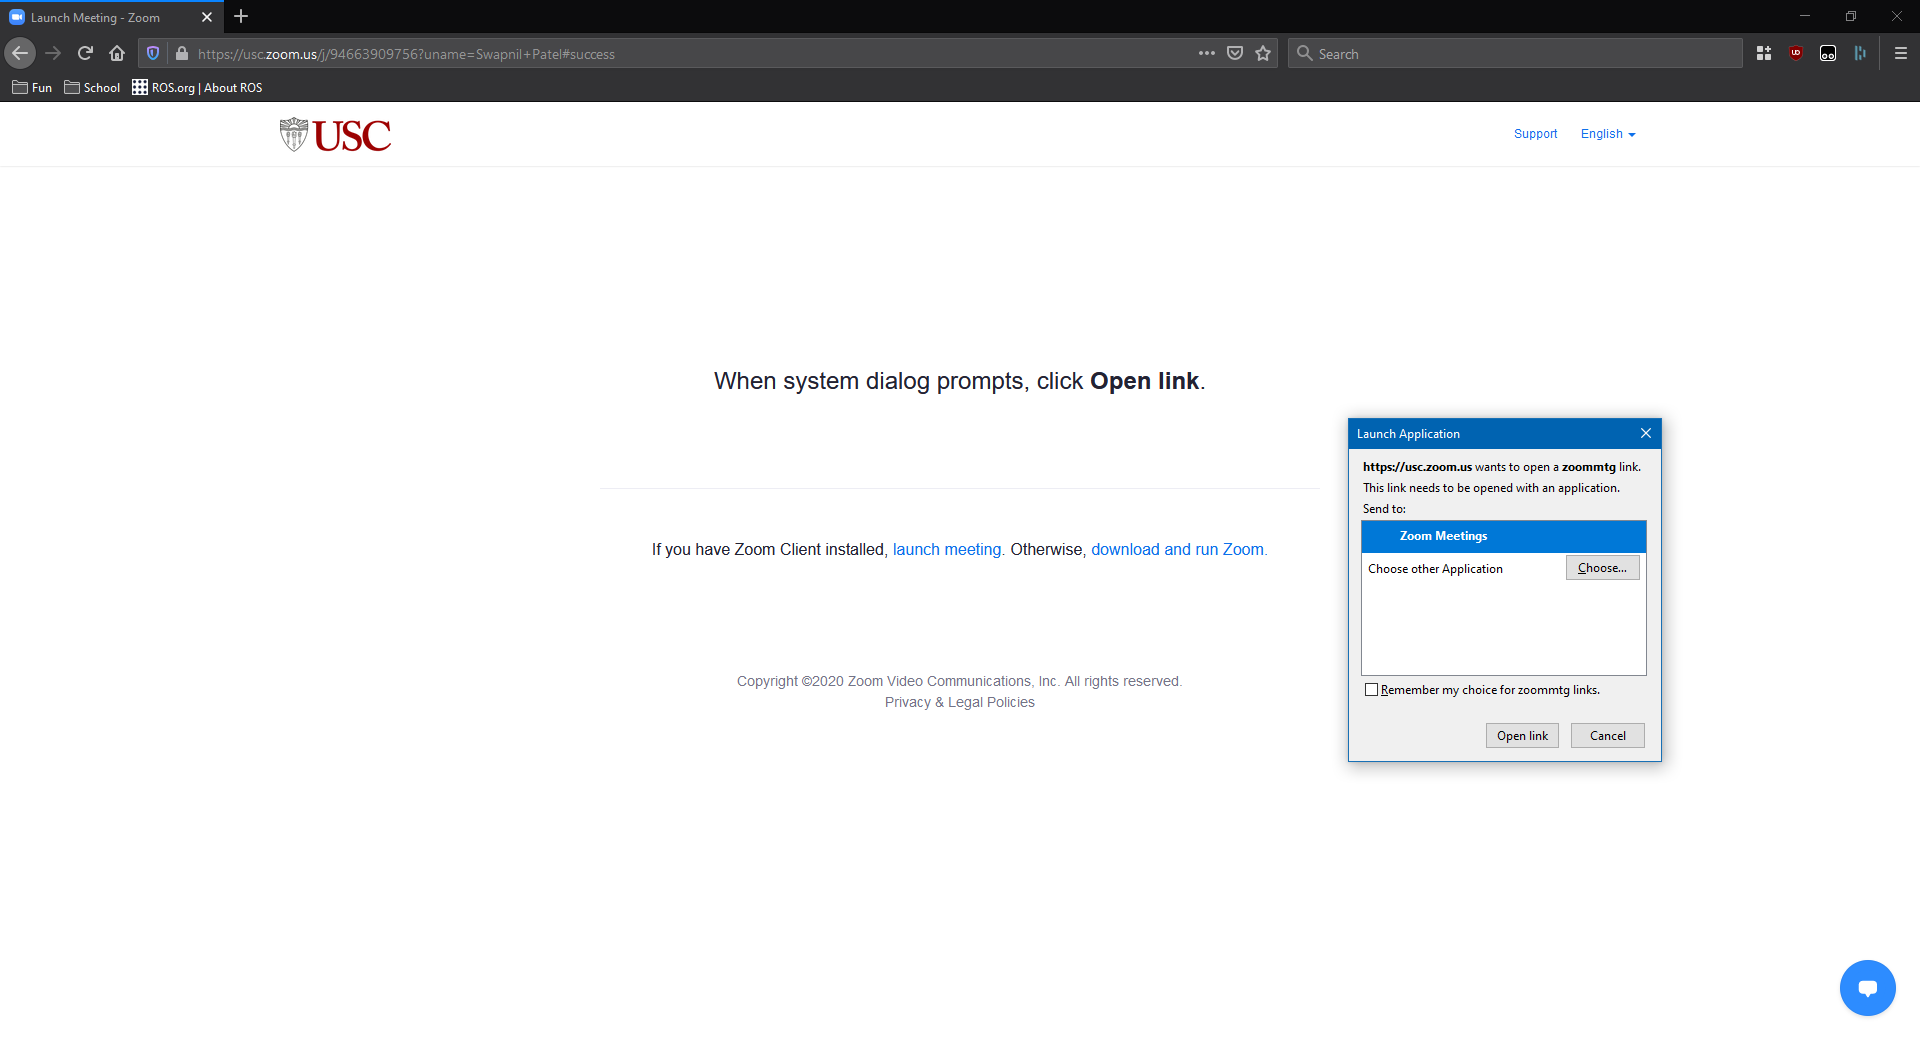Image resolution: width=1920 pixels, height=1040 pixels.
Task: Close the Launch Application dialog
Action: [1645, 433]
